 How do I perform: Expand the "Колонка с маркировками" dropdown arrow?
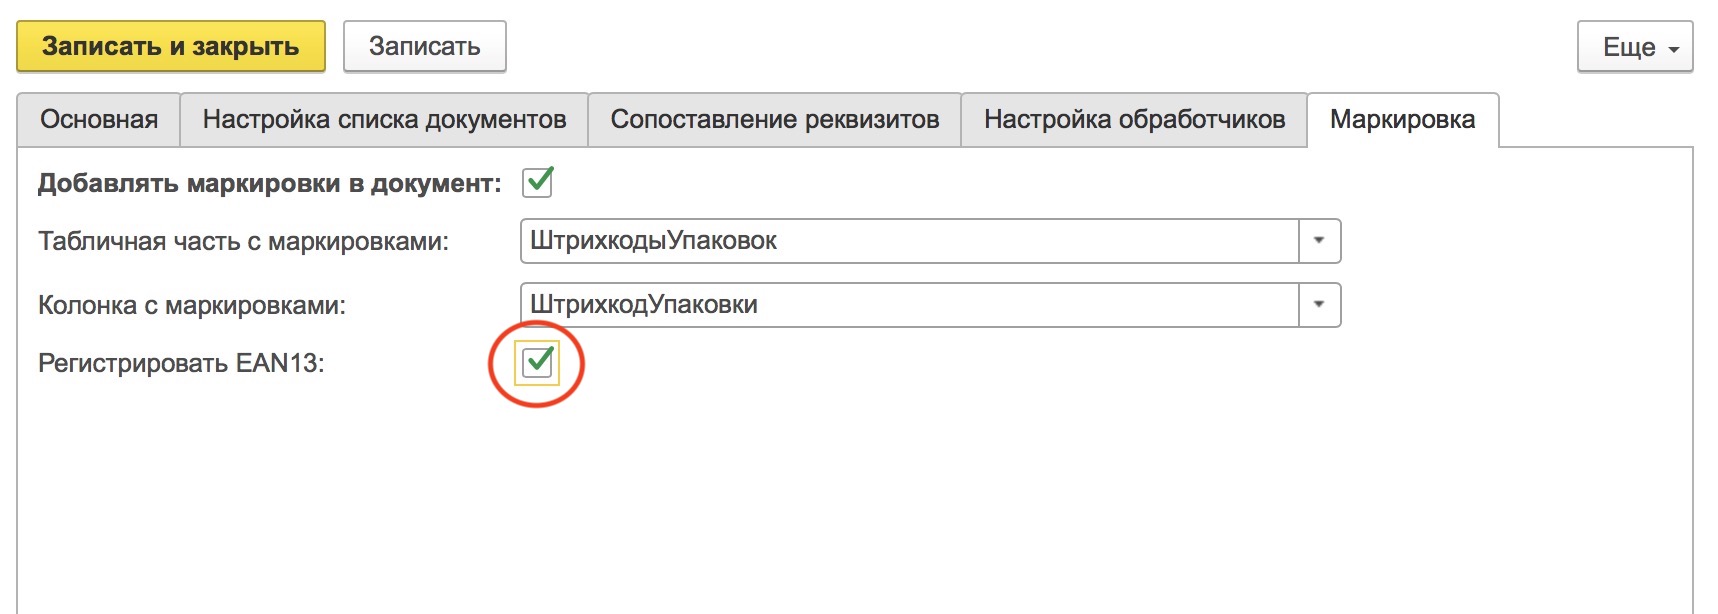tap(1319, 305)
